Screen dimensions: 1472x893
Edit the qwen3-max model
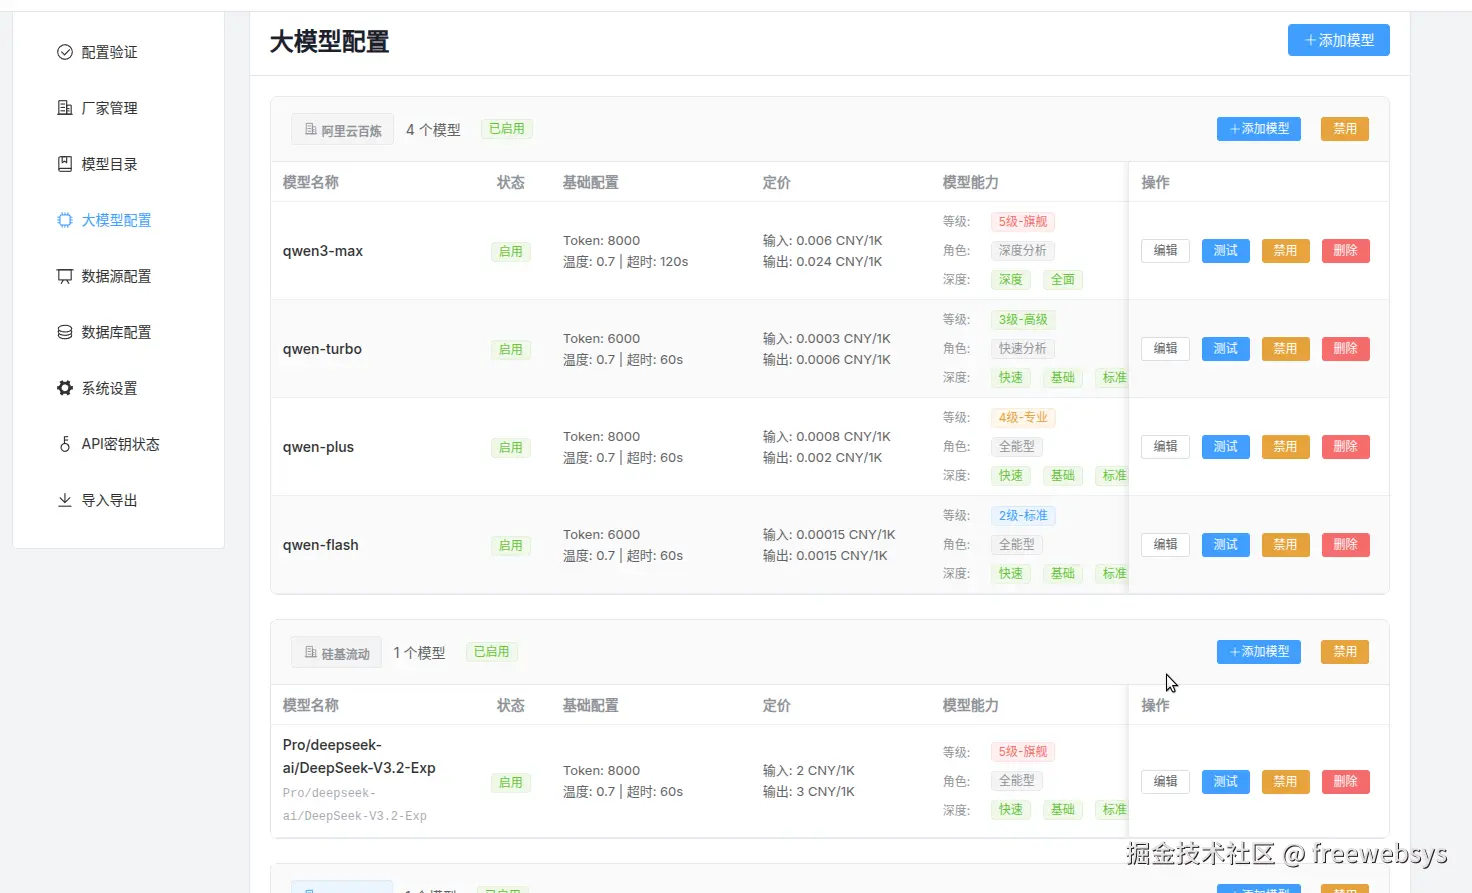pos(1165,251)
